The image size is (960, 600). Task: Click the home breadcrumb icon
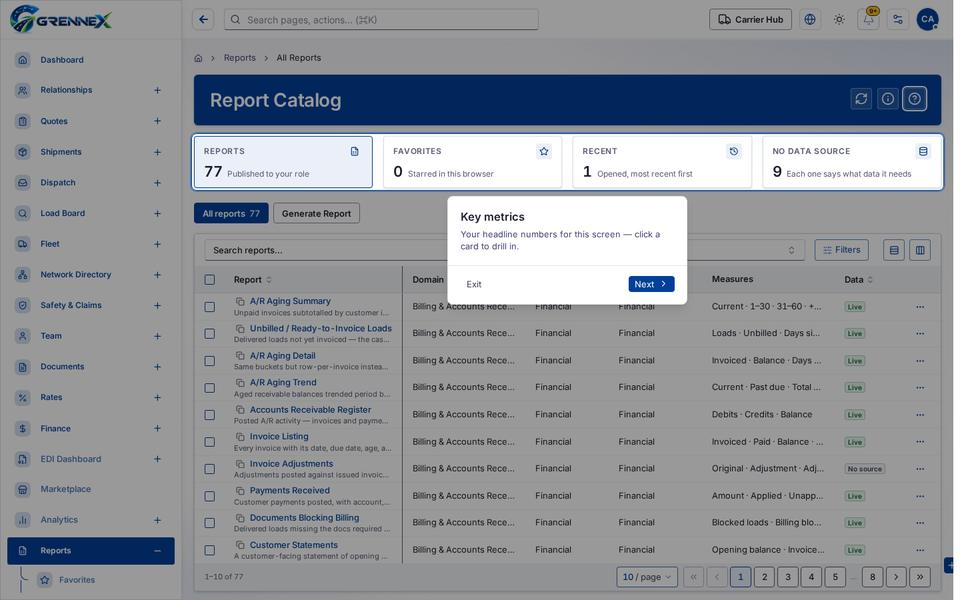click(198, 58)
